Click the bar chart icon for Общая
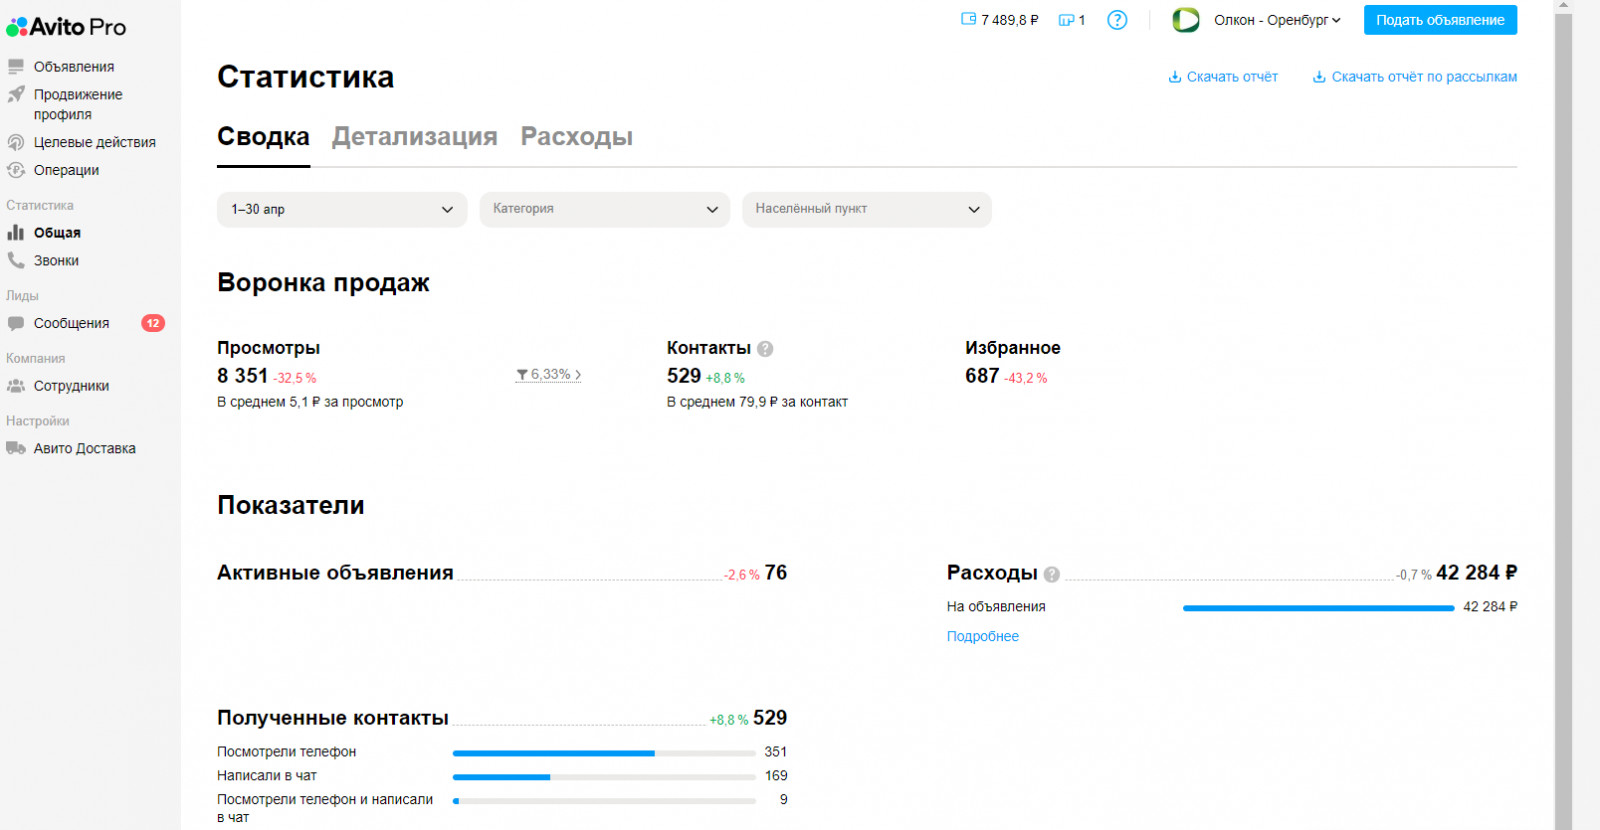1600x830 pixels. (16, 232)
